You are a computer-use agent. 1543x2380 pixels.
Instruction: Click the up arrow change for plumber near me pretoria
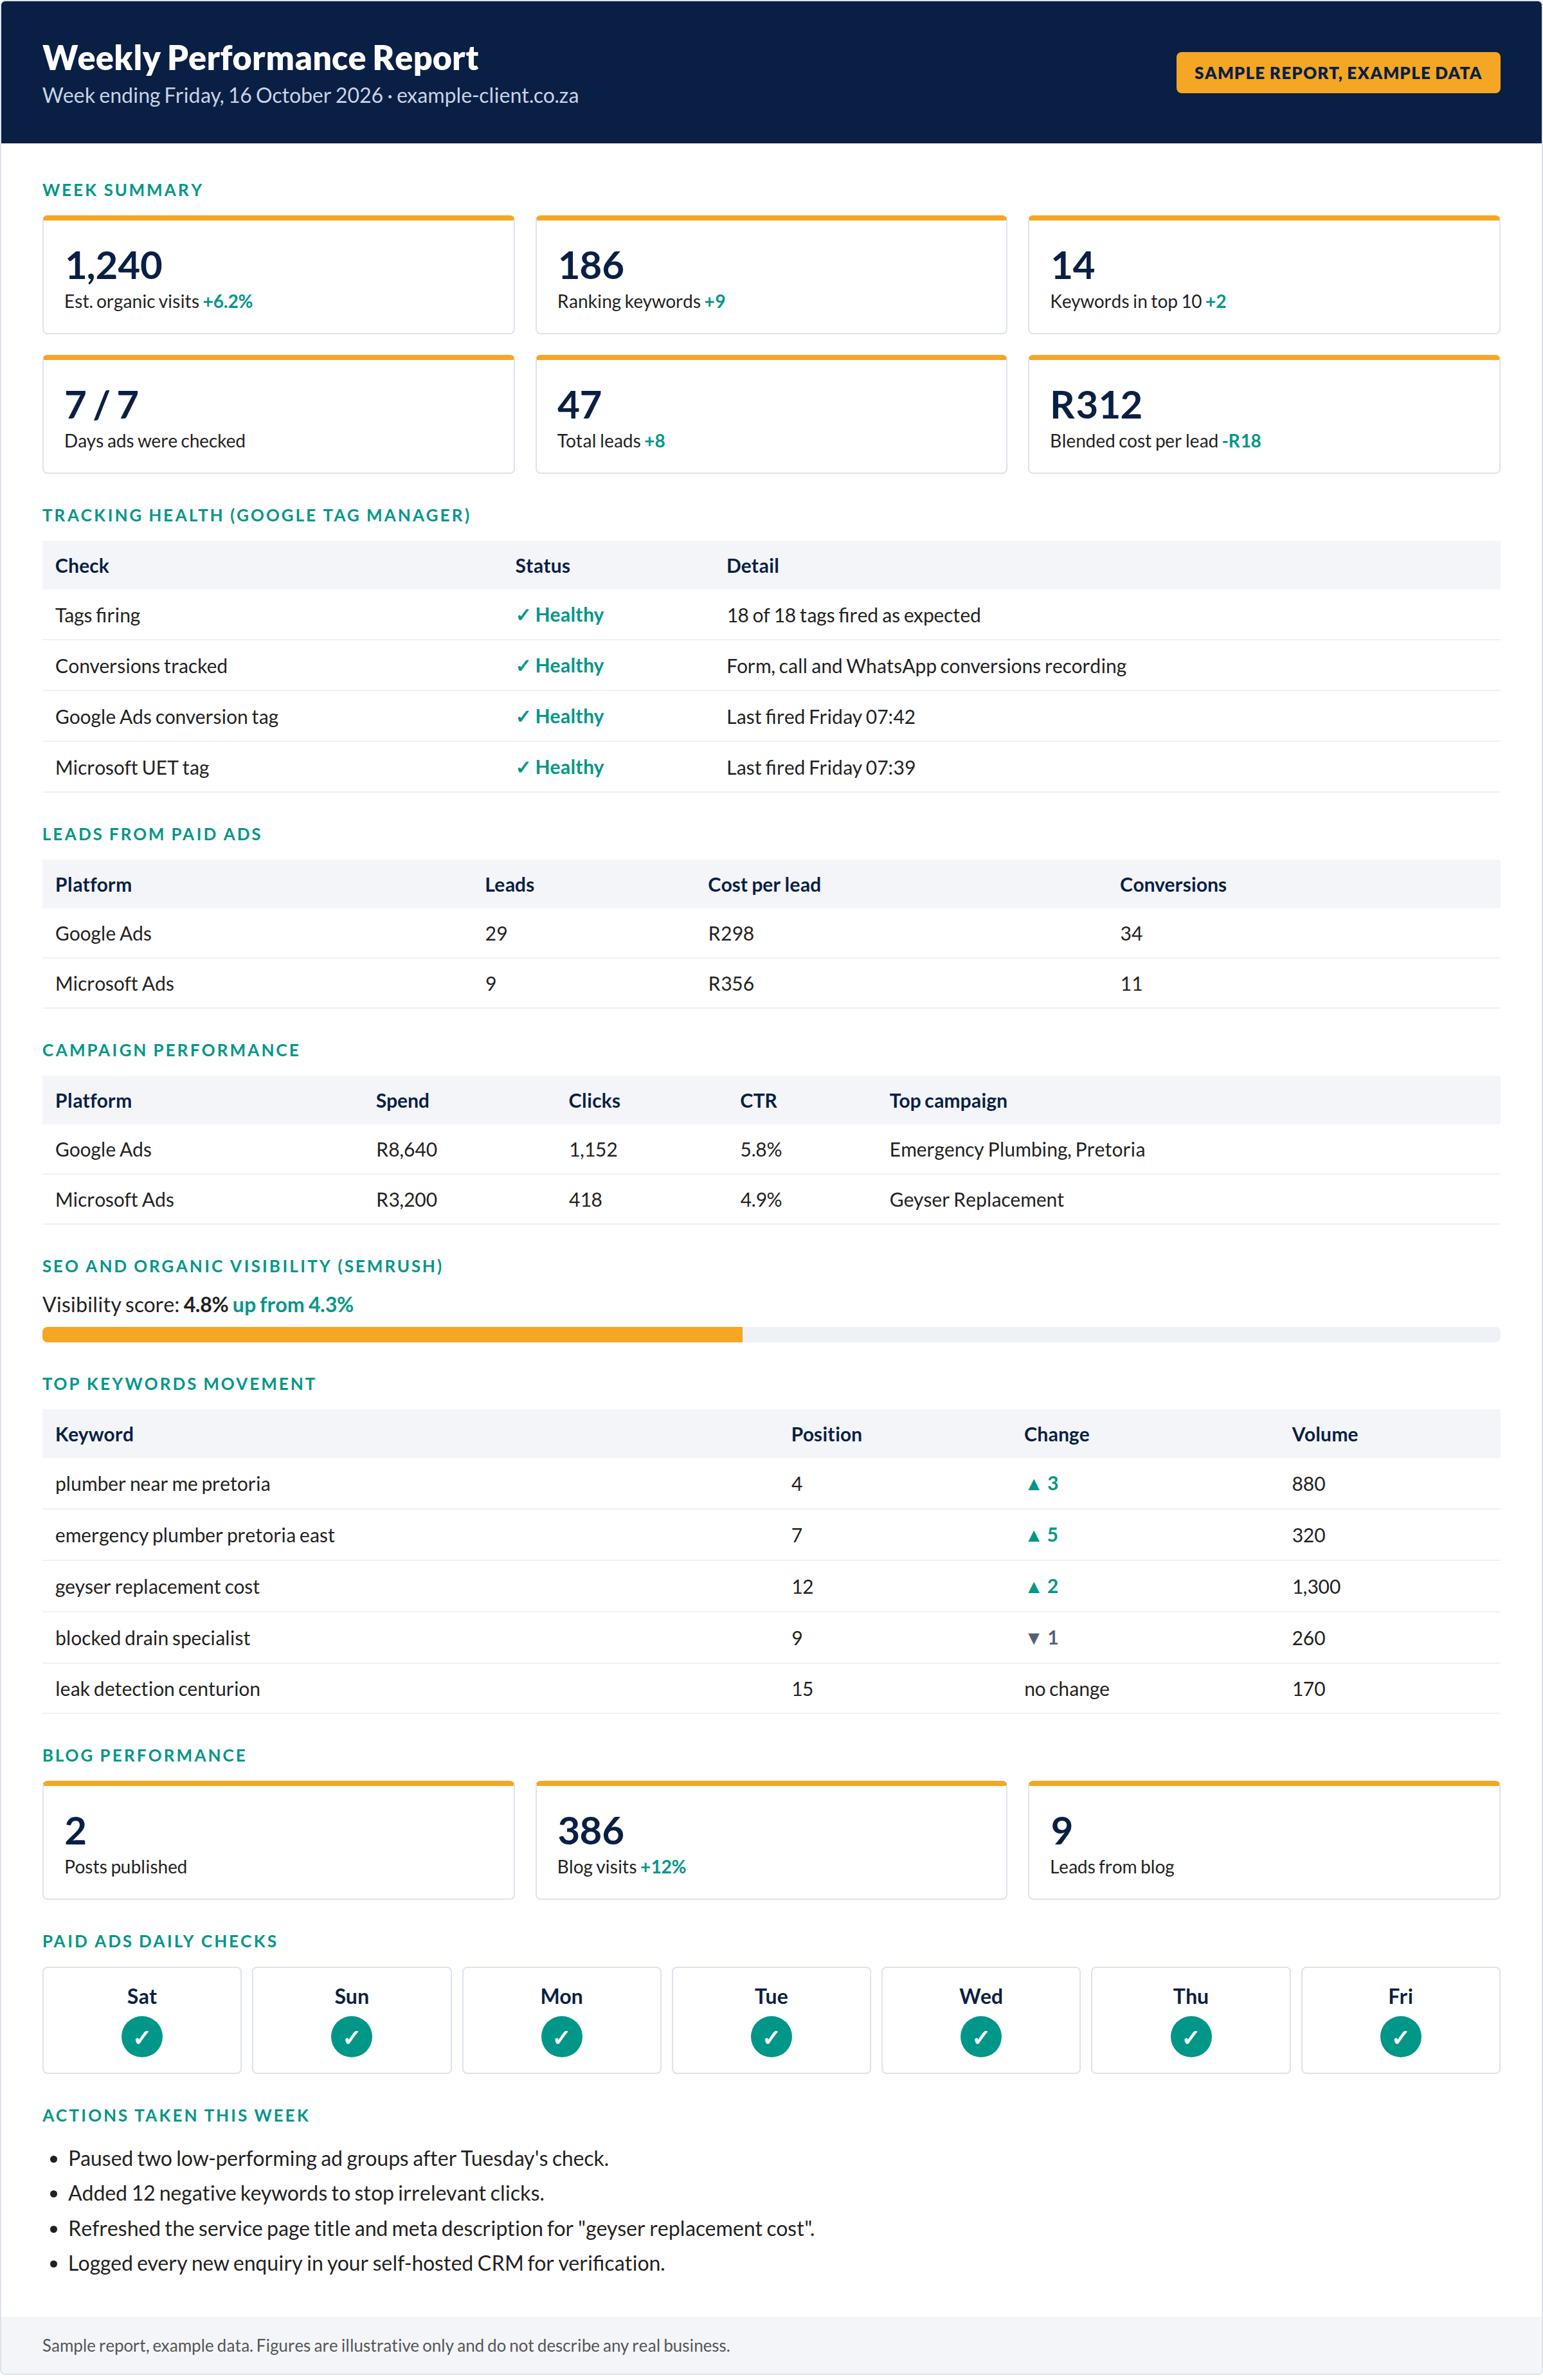tap(1042, 1483)
